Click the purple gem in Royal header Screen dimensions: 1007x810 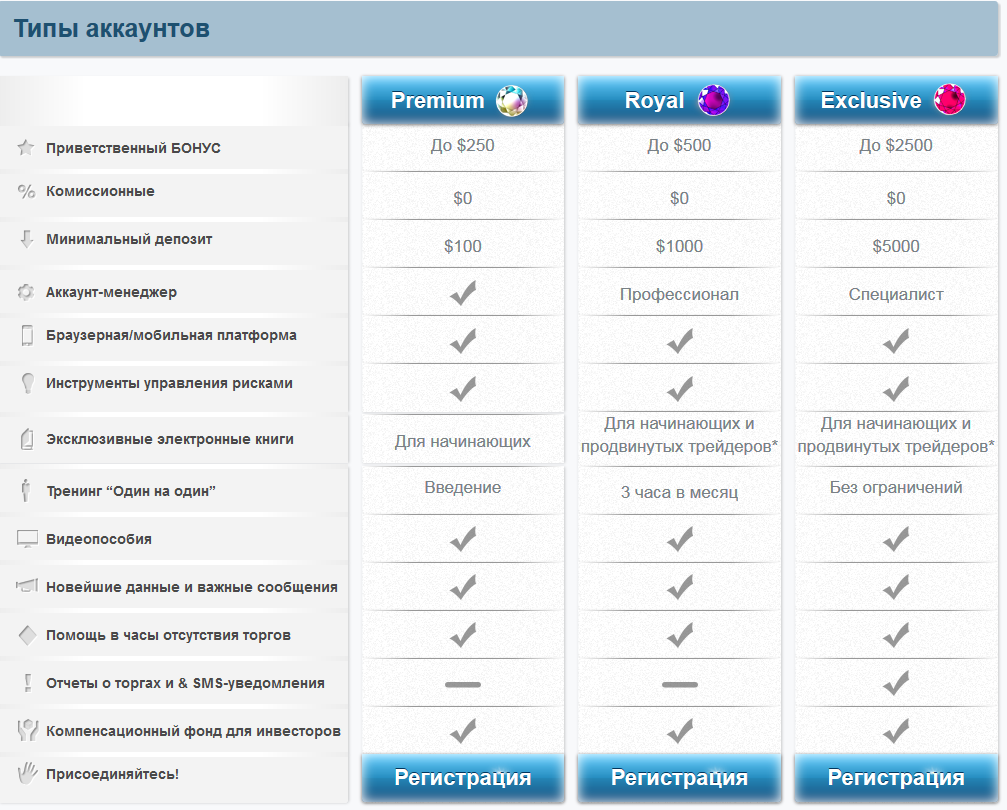pos(714,100)
